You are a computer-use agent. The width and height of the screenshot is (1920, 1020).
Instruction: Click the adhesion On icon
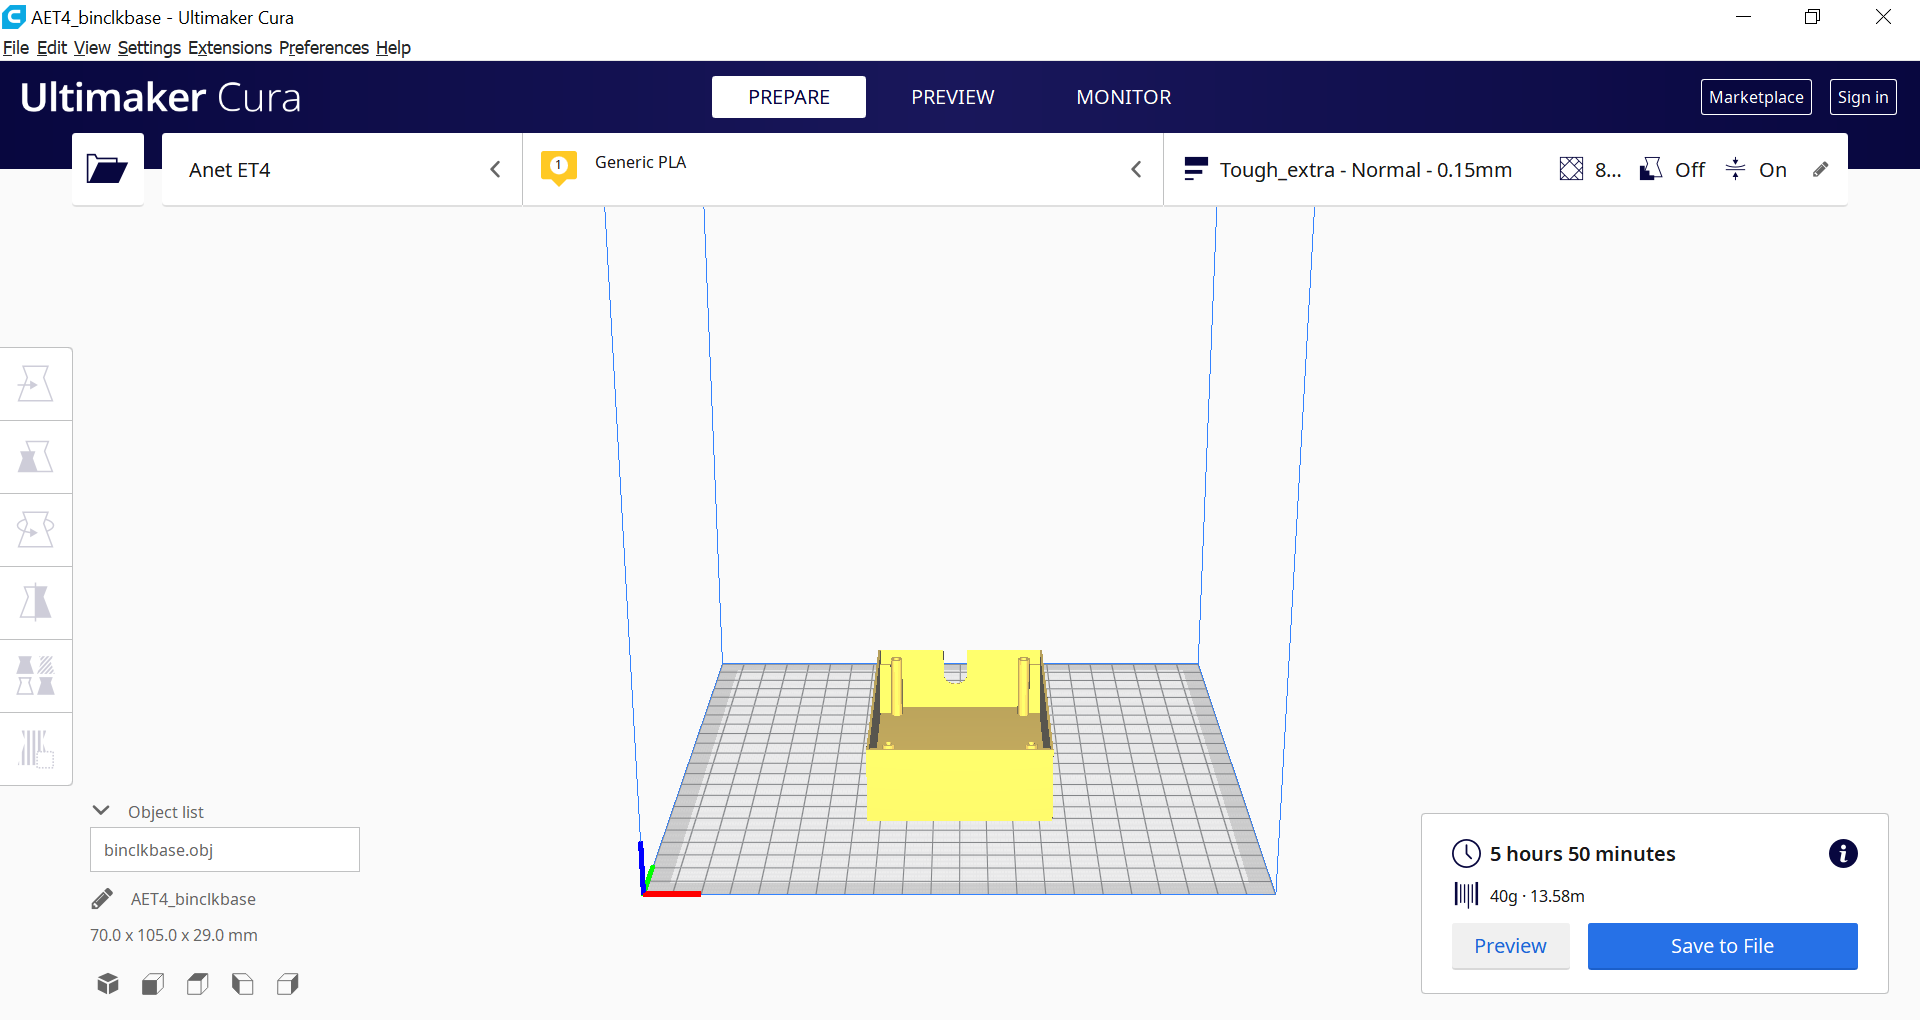tap(1735, 169)
